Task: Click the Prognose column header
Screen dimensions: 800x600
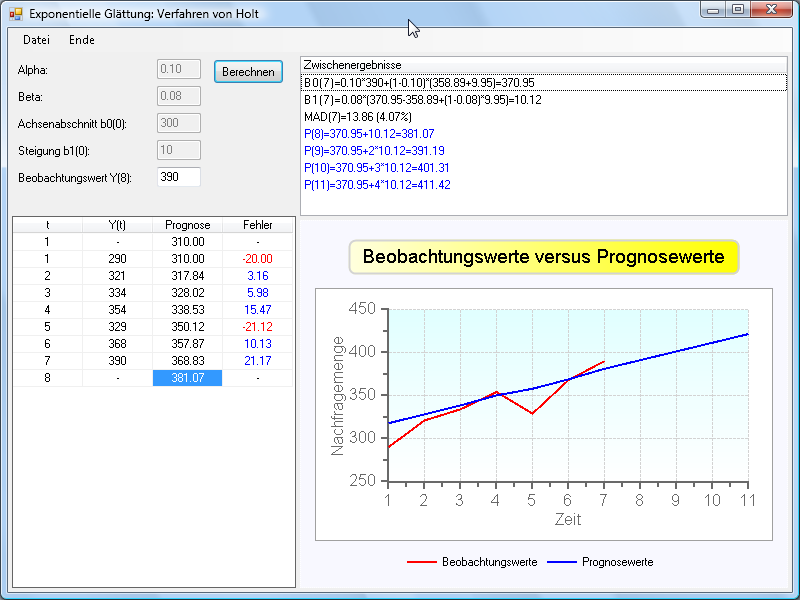Action: point(187,225)
